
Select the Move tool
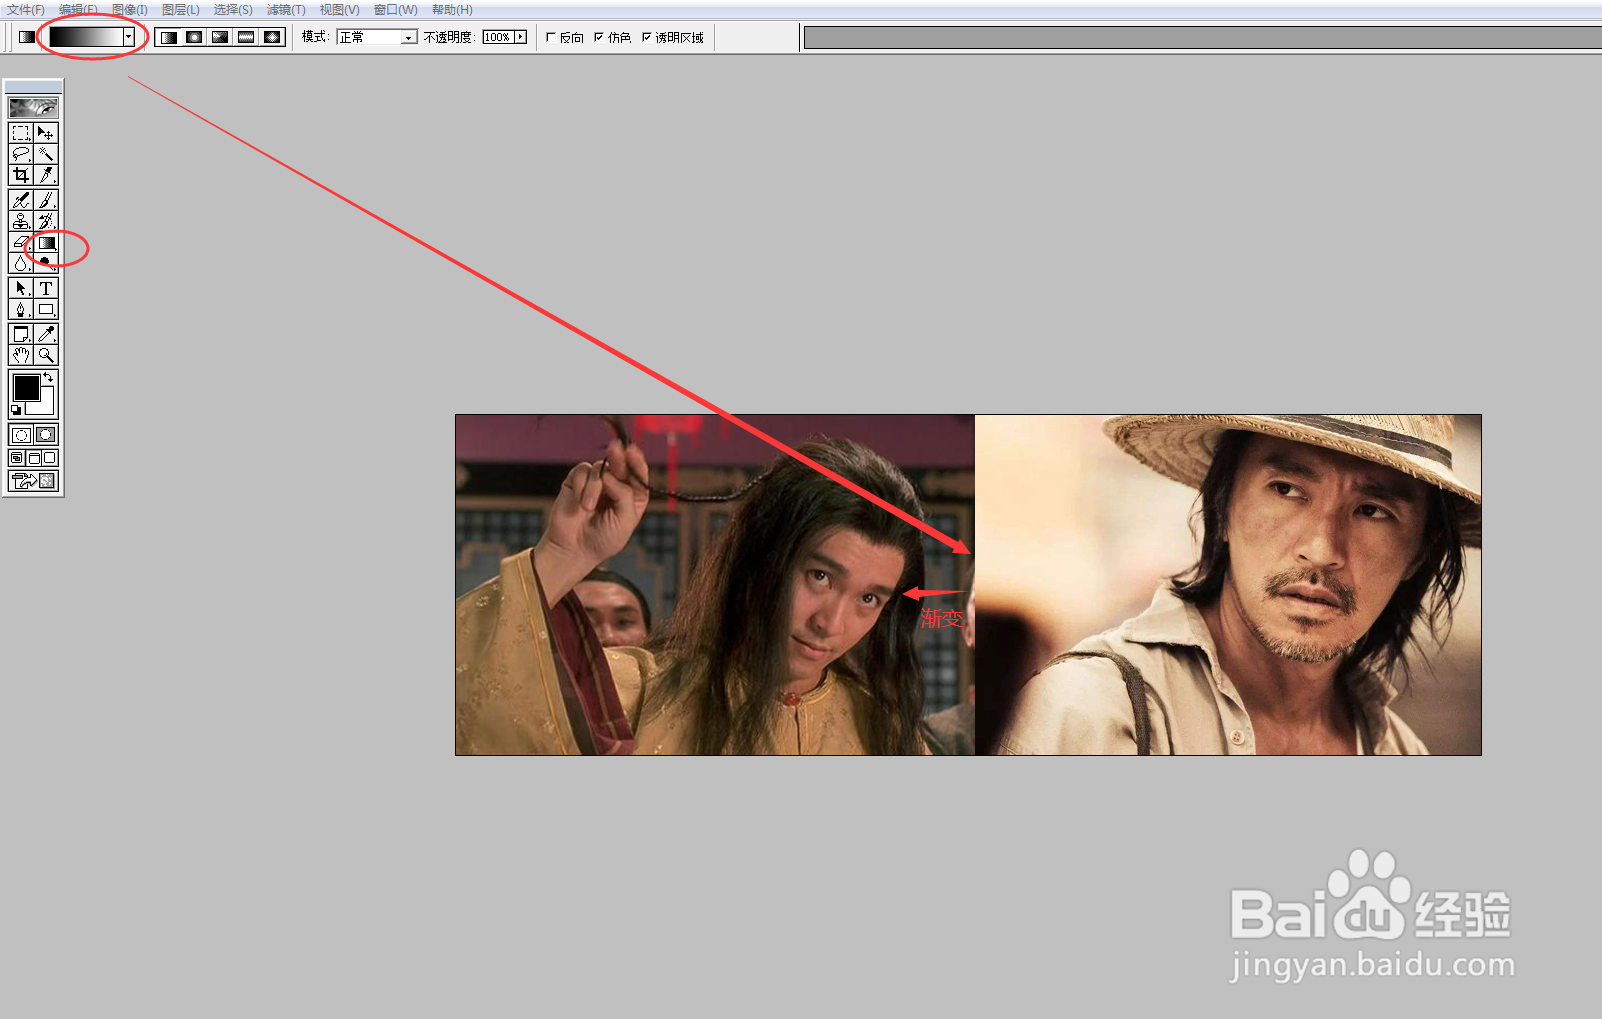tap(46, 133)
